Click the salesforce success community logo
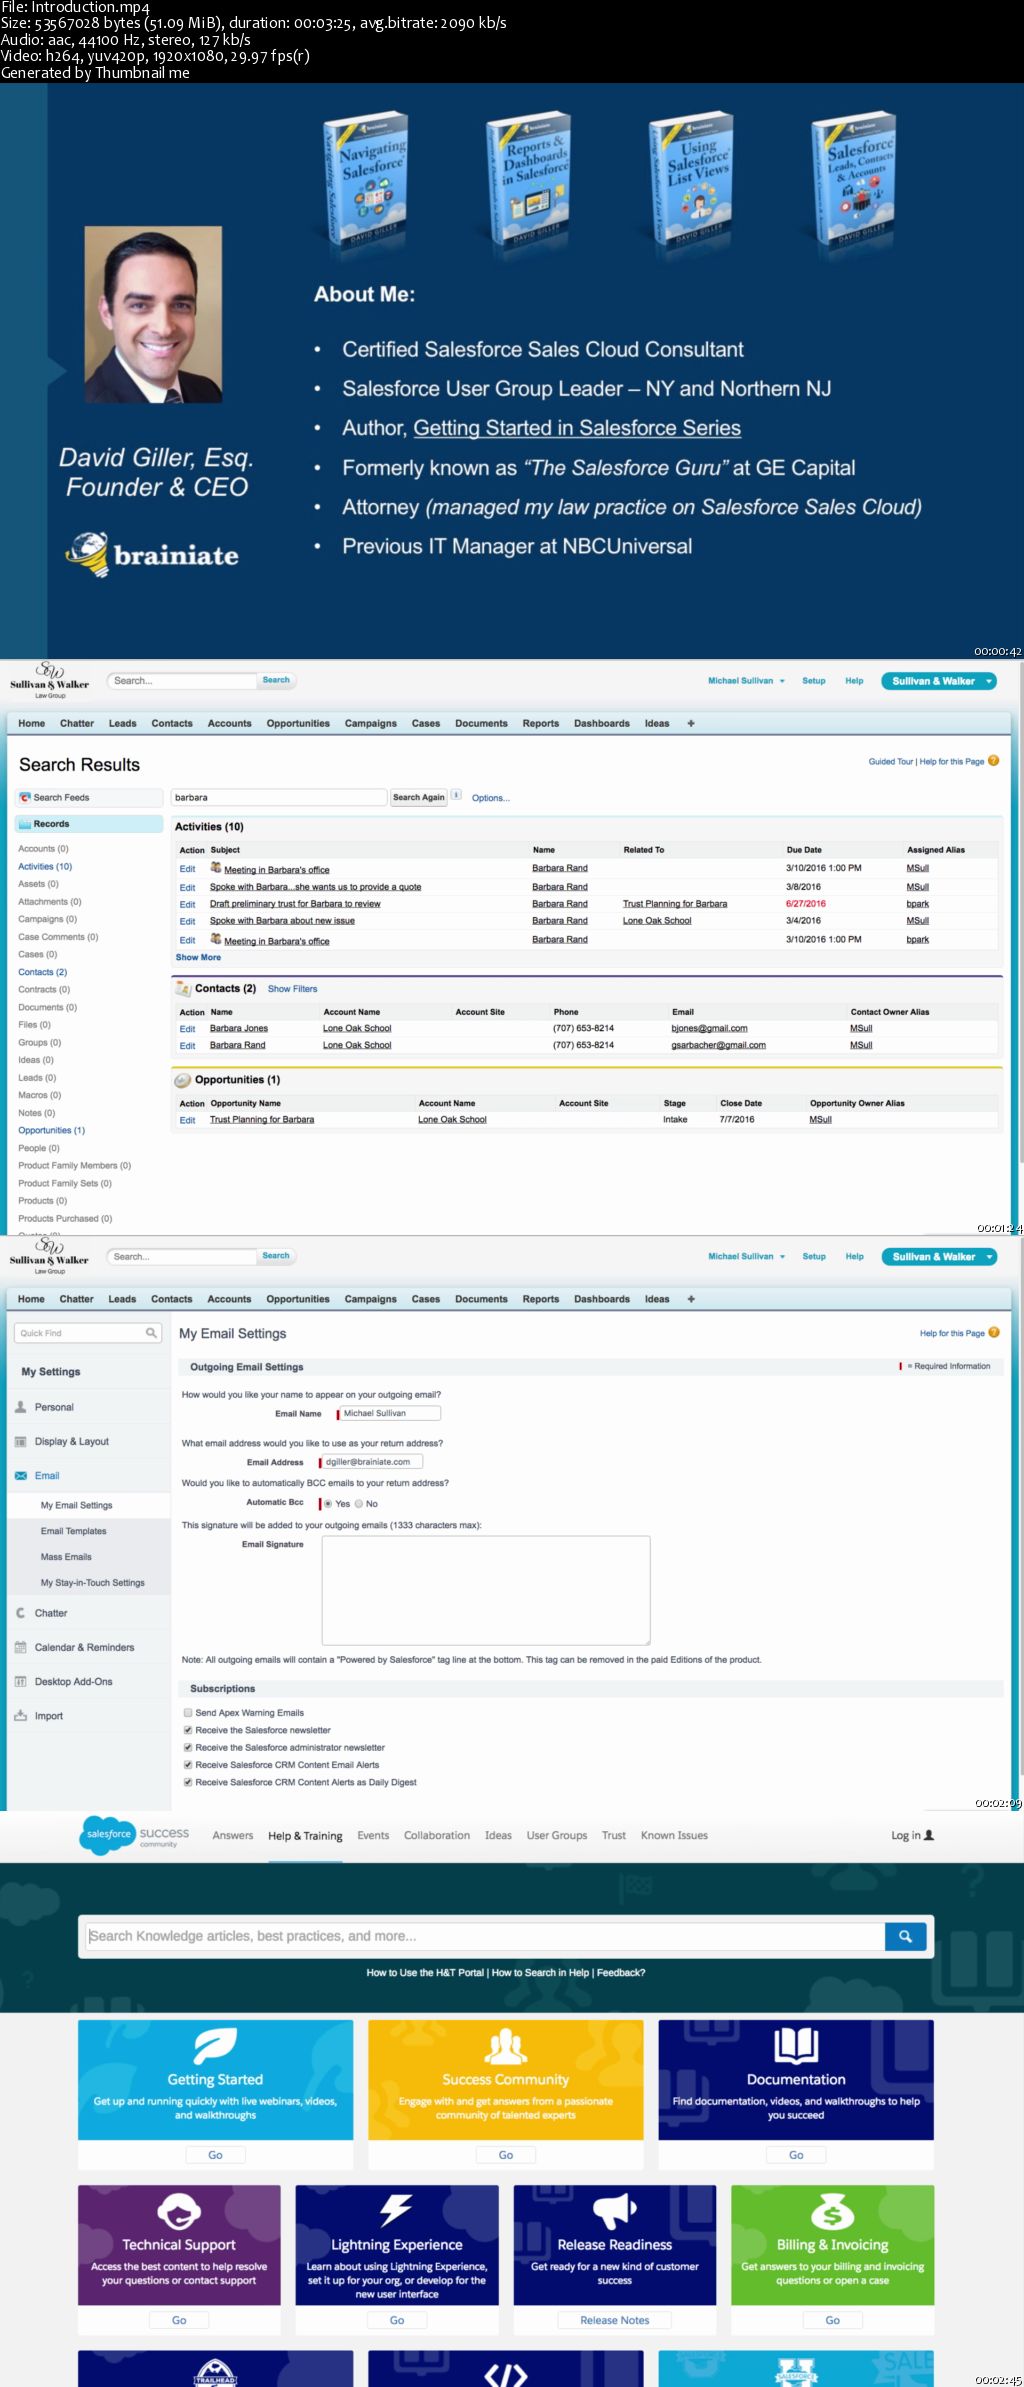 point(134,1835)
